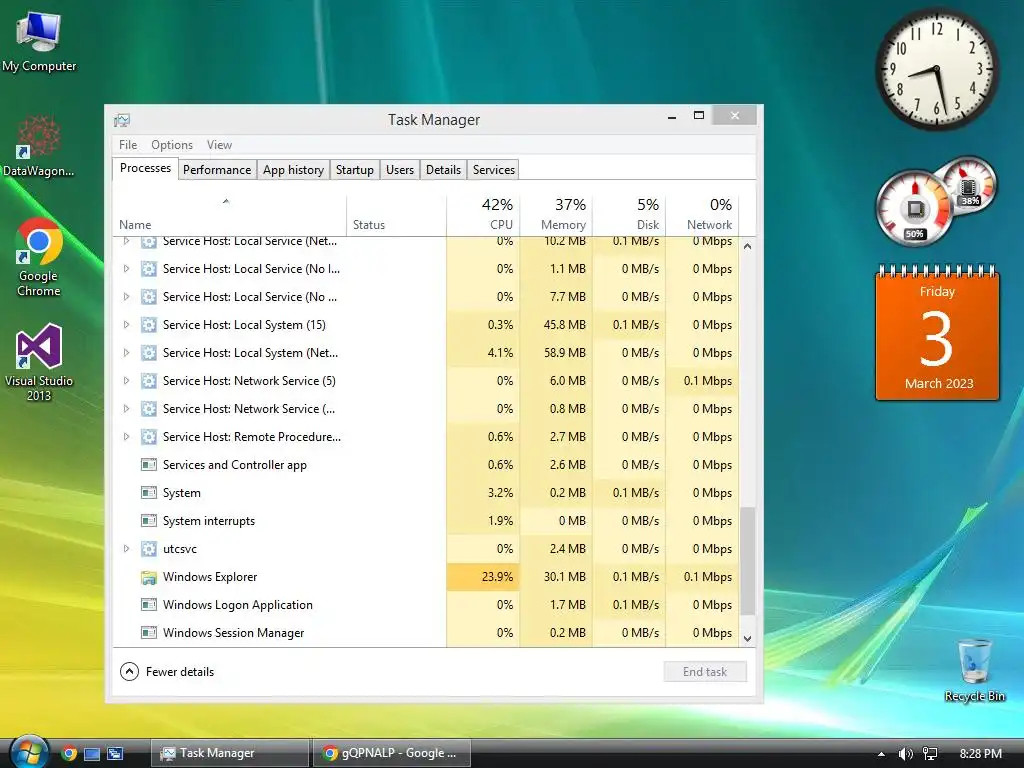The image size is (1024, 768).
Task: Open the volume speaker tray icon
Action: [905, 754]
